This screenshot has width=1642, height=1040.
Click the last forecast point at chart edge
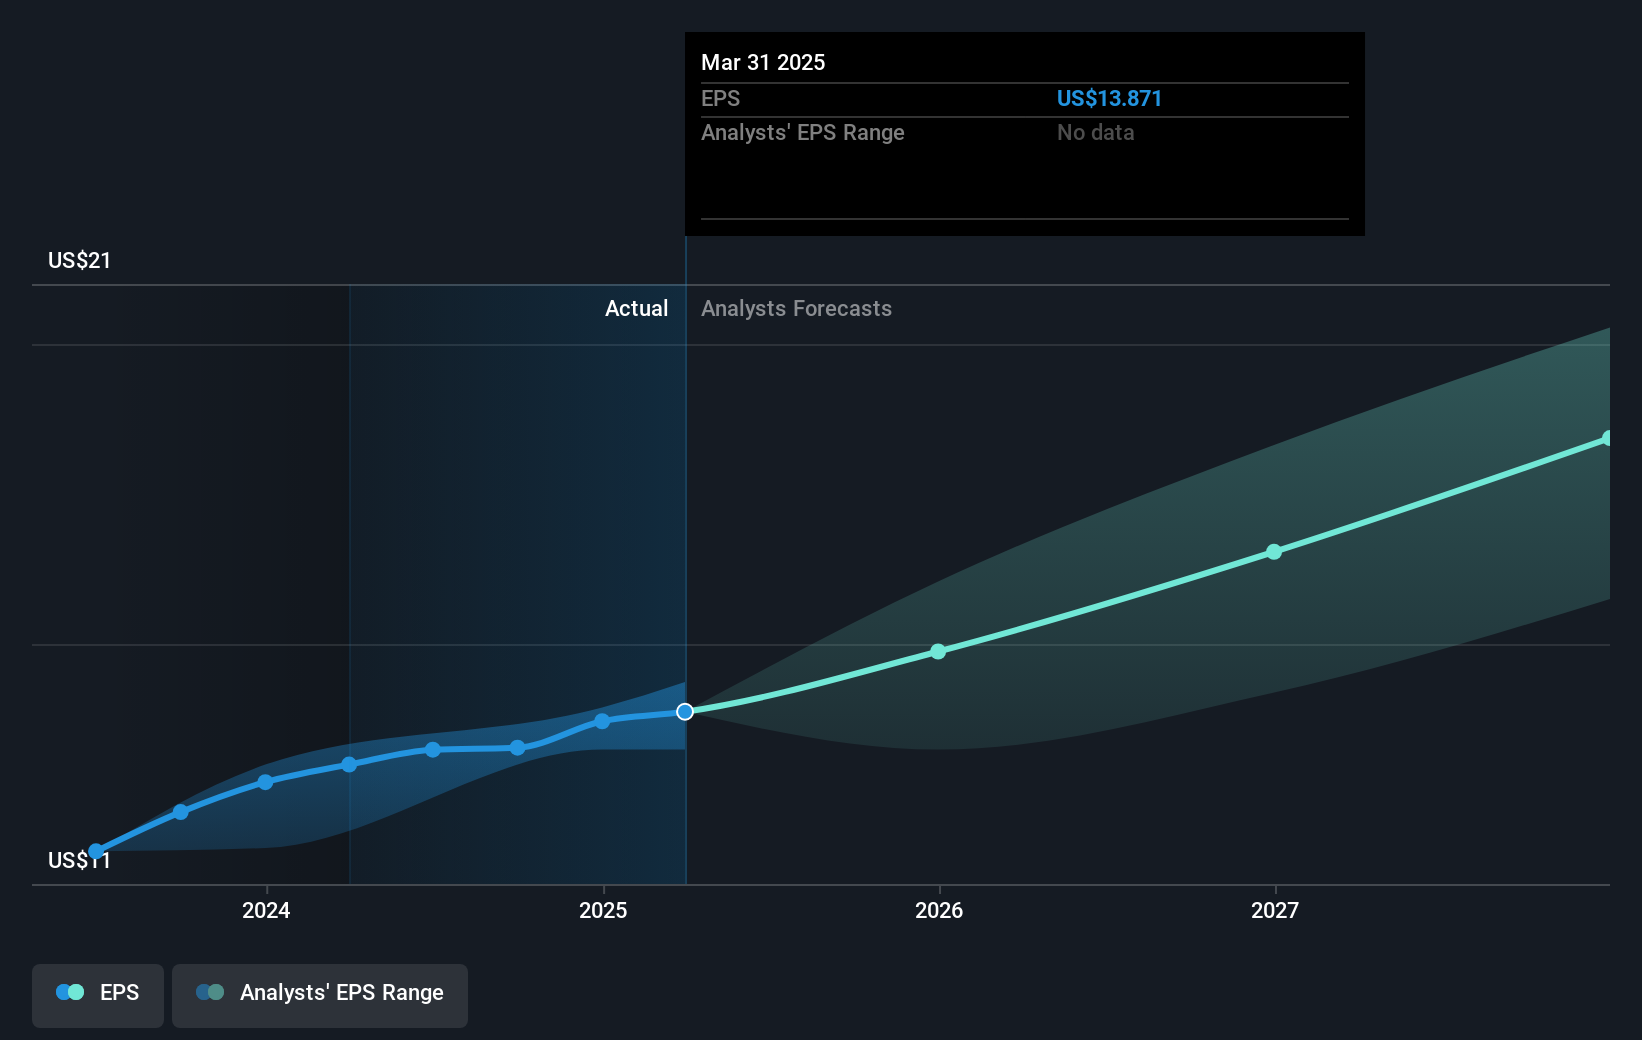[x=1606, y=439]
